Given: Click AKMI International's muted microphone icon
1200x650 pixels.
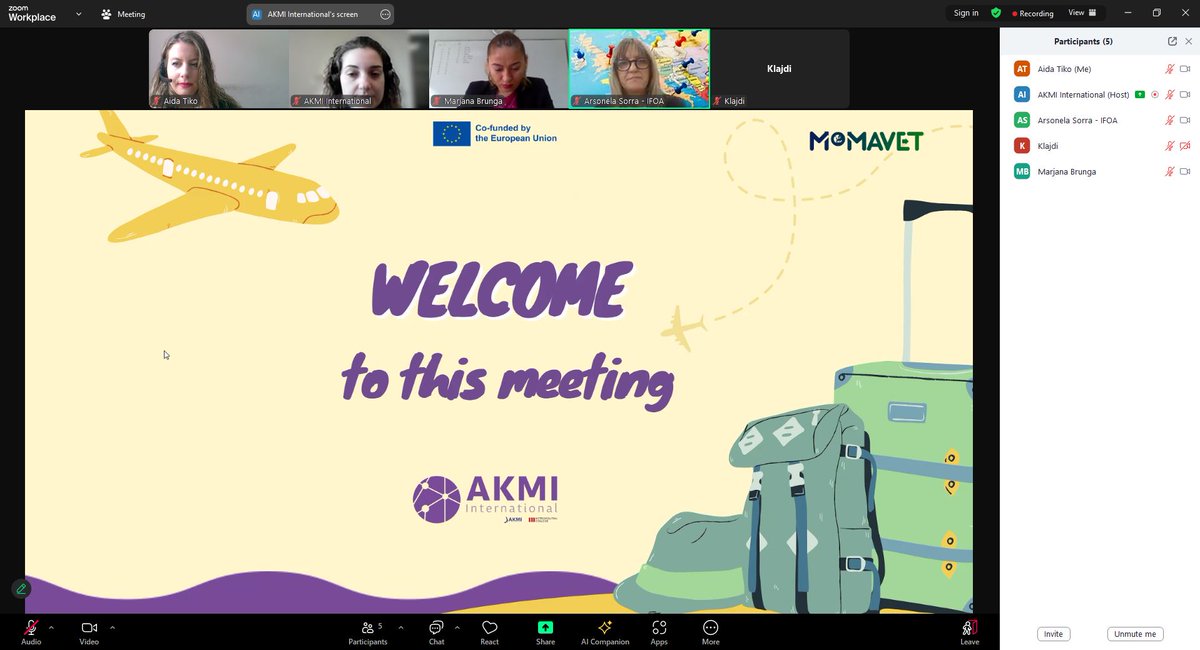Looking at the screenshot, I should (x=1170, y=94).
